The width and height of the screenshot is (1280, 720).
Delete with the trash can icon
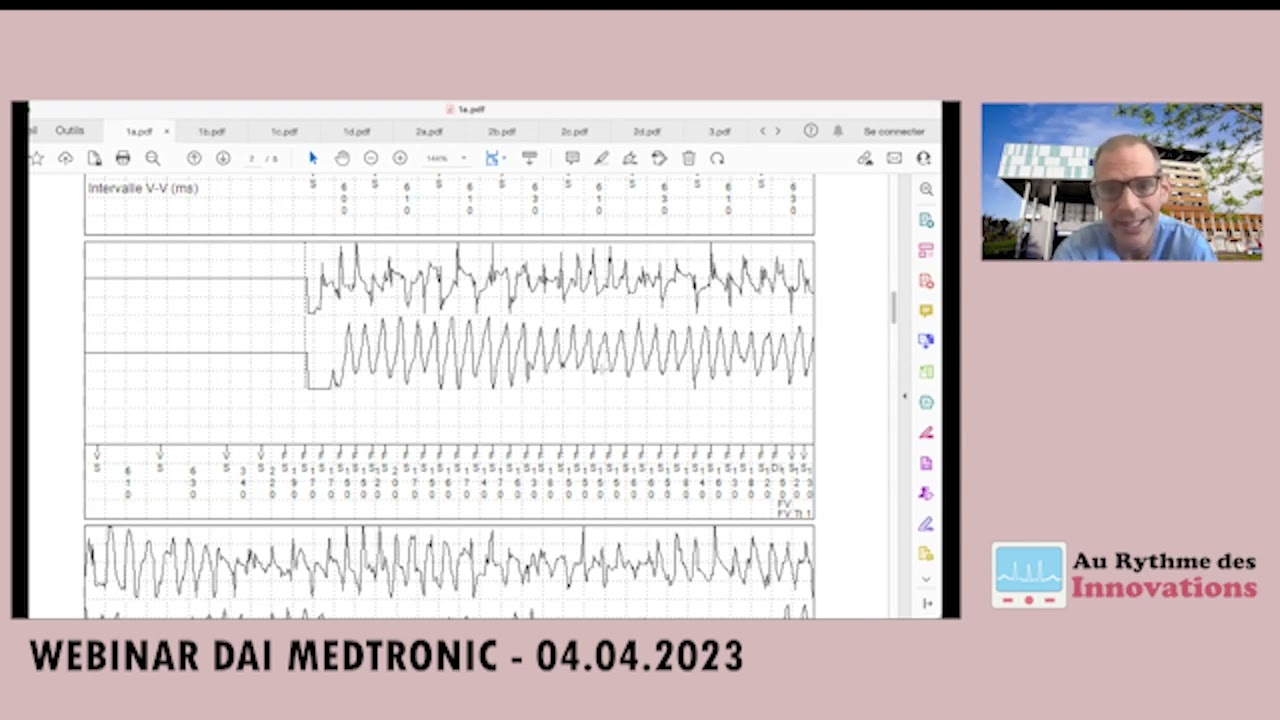688,158
